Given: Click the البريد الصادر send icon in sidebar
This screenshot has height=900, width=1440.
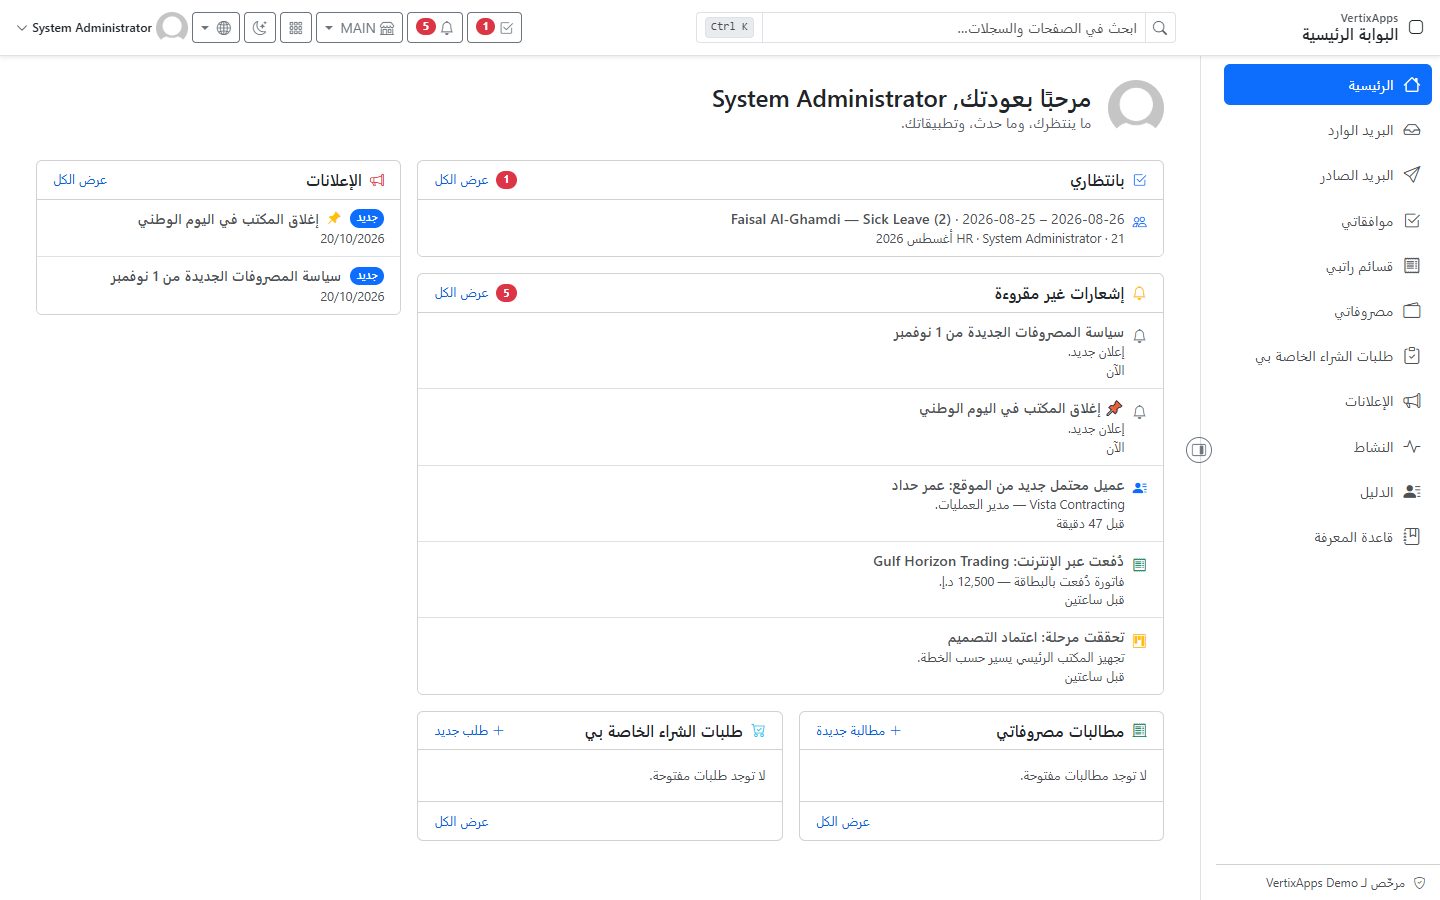Looking at the screenshot, I should 1412,175.
